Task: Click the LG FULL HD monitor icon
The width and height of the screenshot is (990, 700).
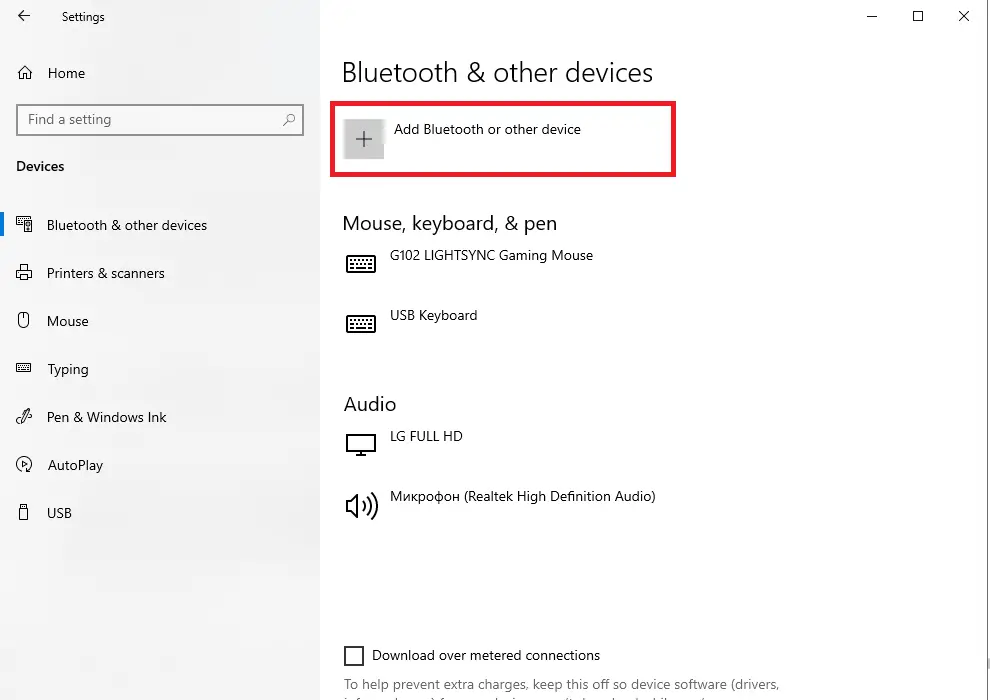Action: [x=361, y=444]
